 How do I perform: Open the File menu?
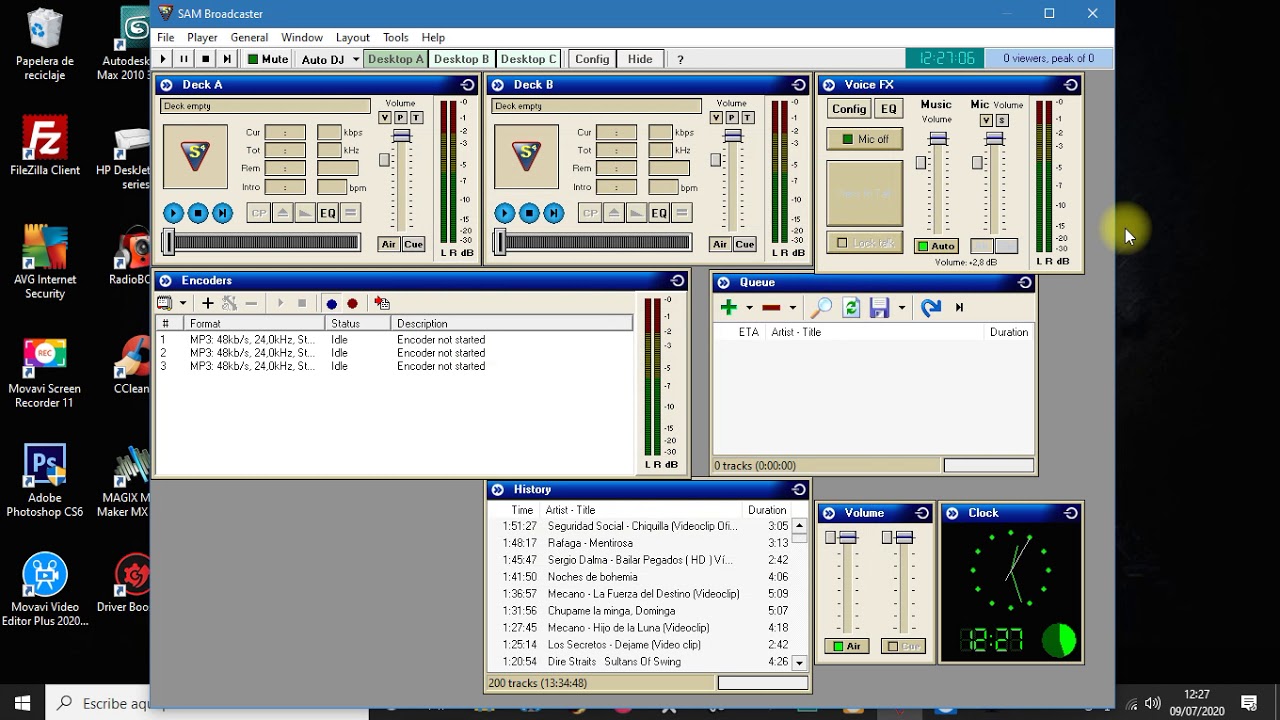166,38
